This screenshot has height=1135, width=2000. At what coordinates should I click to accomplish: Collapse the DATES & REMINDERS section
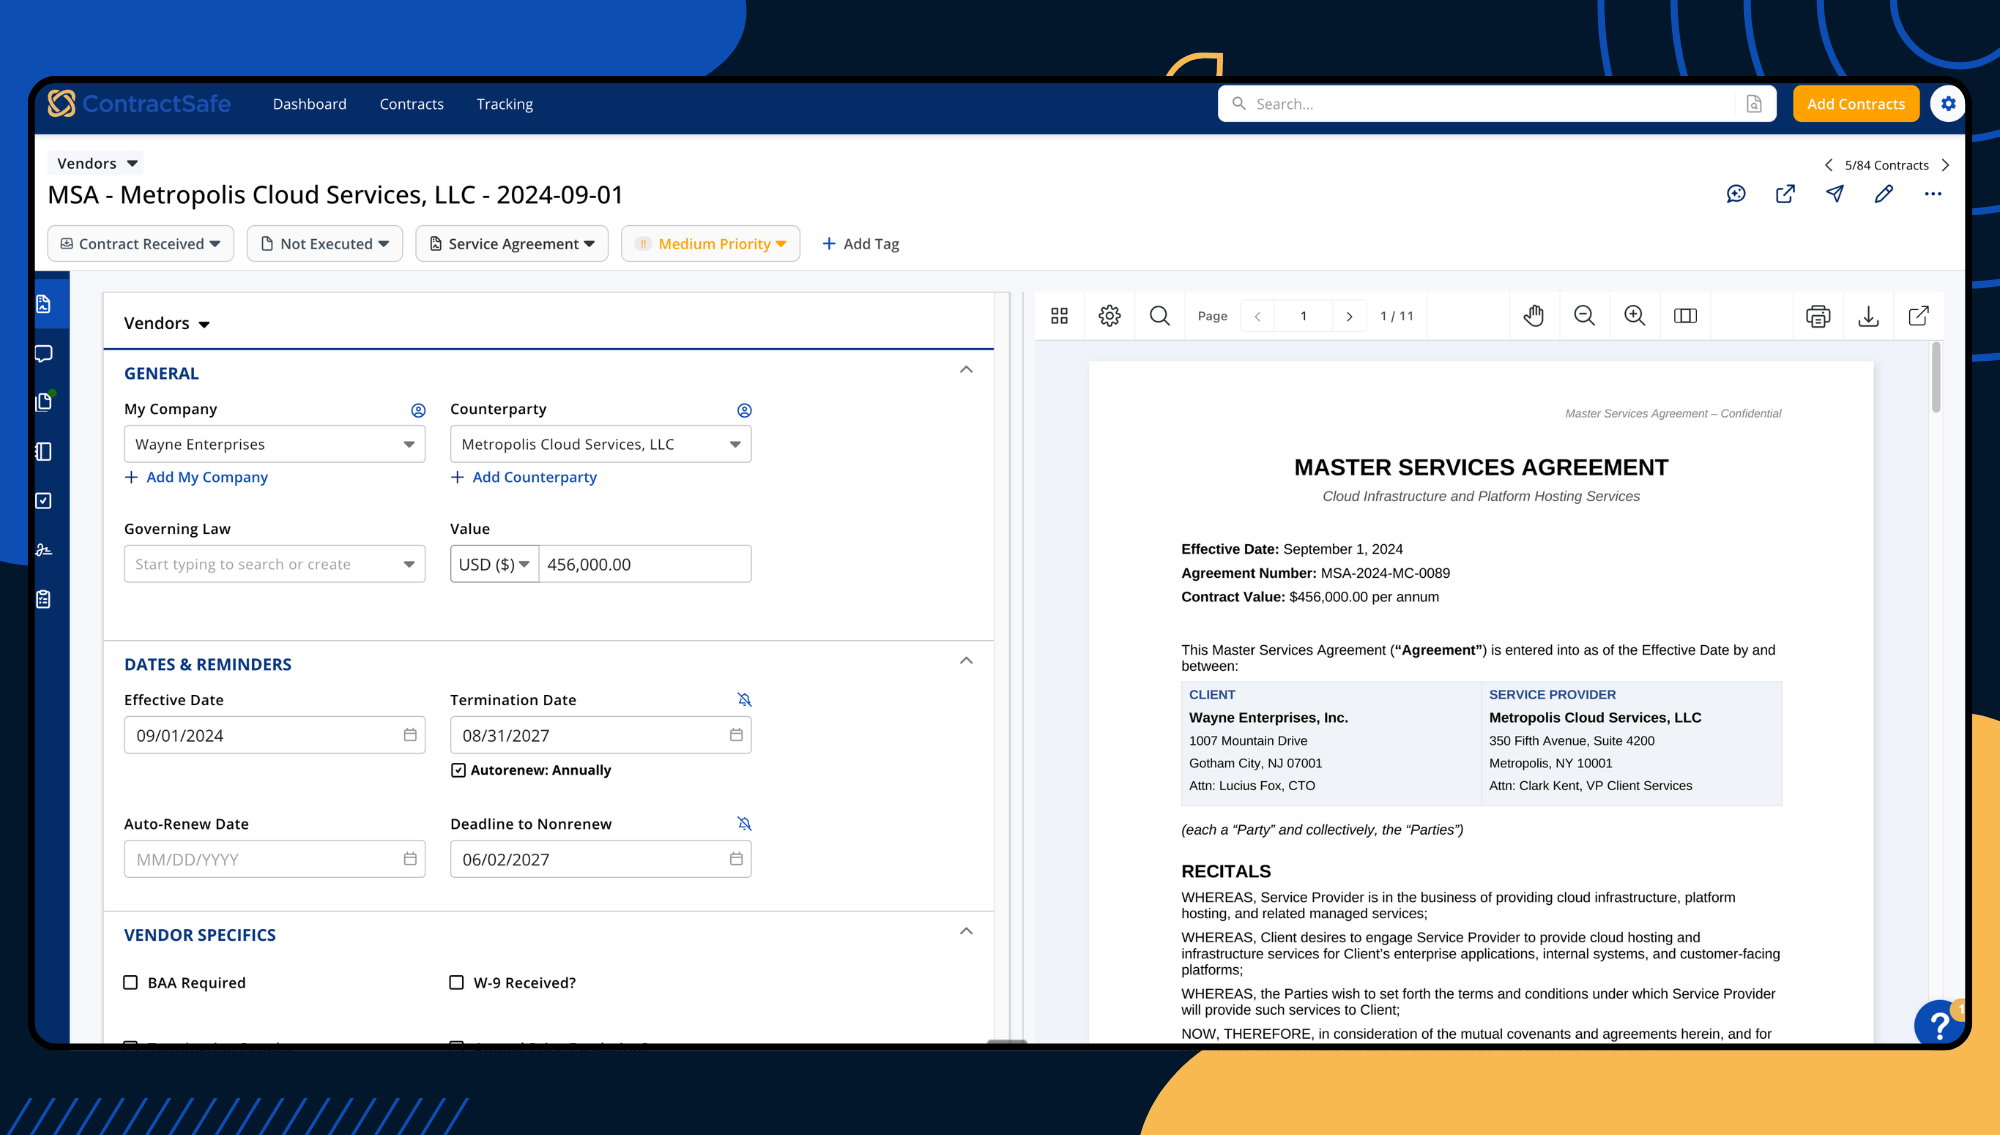965,660
